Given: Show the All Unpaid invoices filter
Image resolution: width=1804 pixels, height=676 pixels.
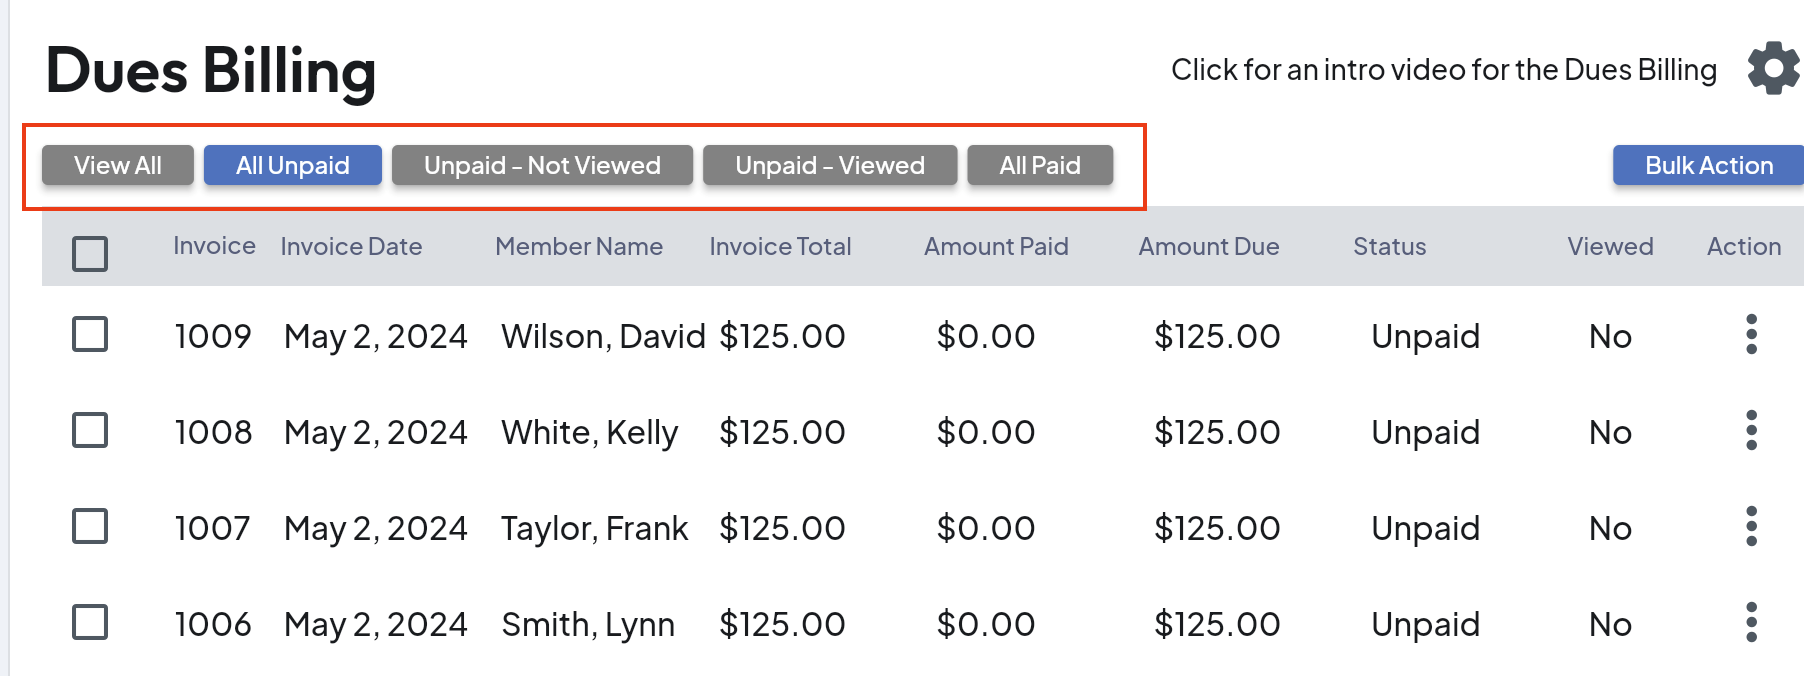Looking at the screenshot, I should click(292, 166).
